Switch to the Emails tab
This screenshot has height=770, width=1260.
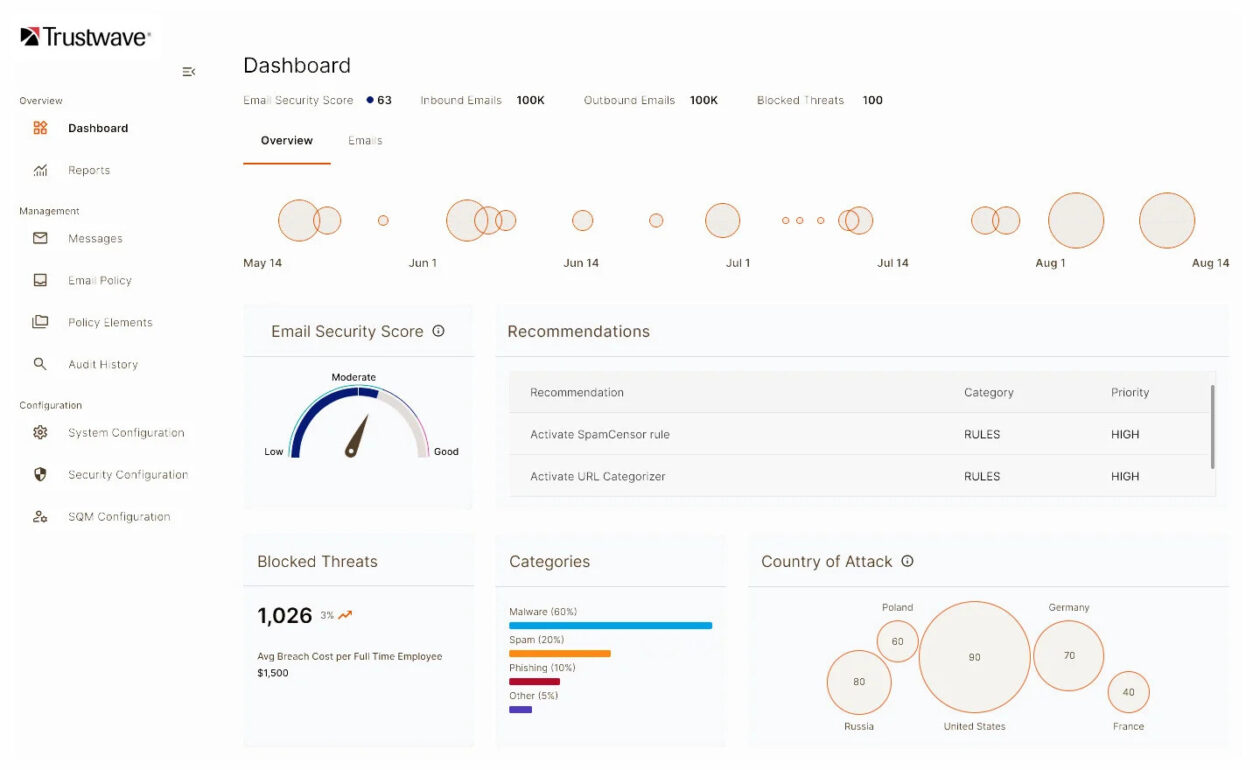pos(365,141)
